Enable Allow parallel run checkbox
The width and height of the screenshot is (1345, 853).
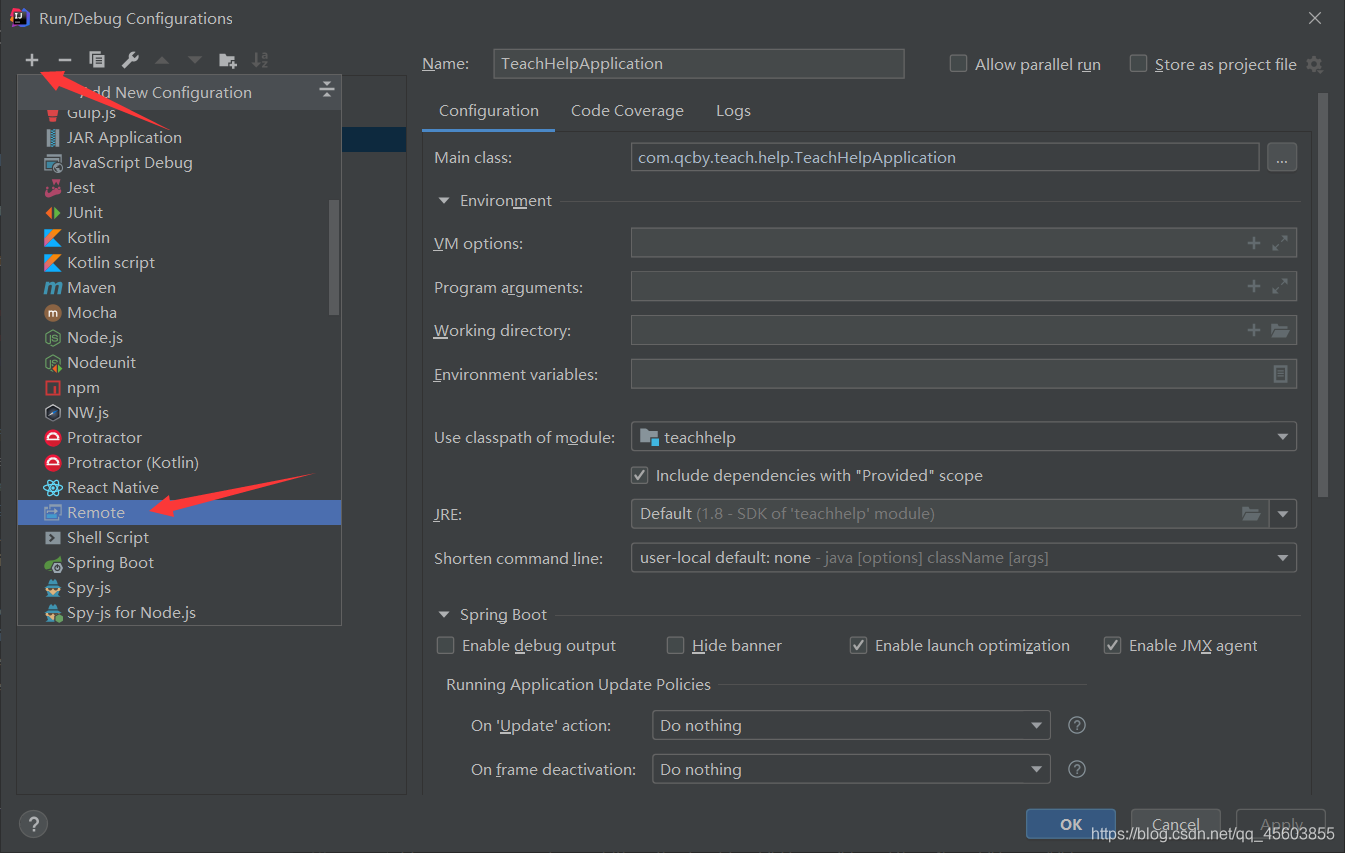(x=958, y=64)
